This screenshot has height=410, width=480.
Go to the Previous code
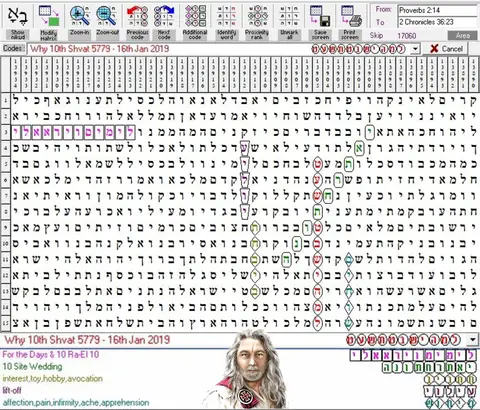coord(137,16)
